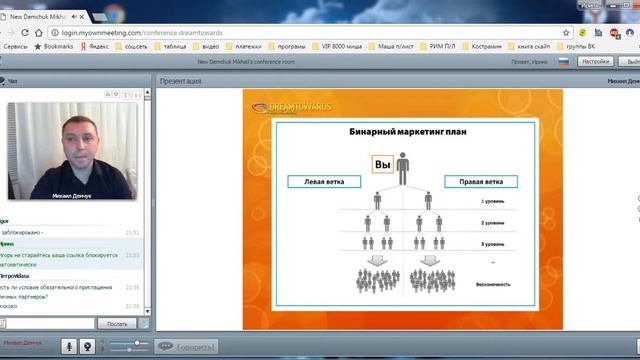Open the Сервисы bookmark
Image resolution: width=640 pixels, height=360 pixels.
tap(15, 47)
